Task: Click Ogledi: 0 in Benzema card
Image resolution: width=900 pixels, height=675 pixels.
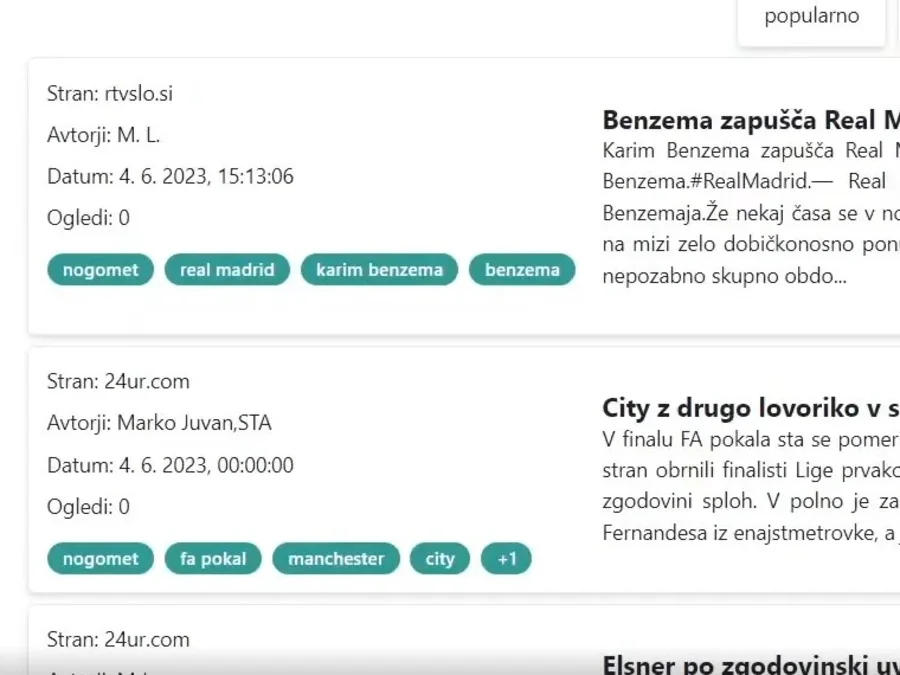Action: 88,218
